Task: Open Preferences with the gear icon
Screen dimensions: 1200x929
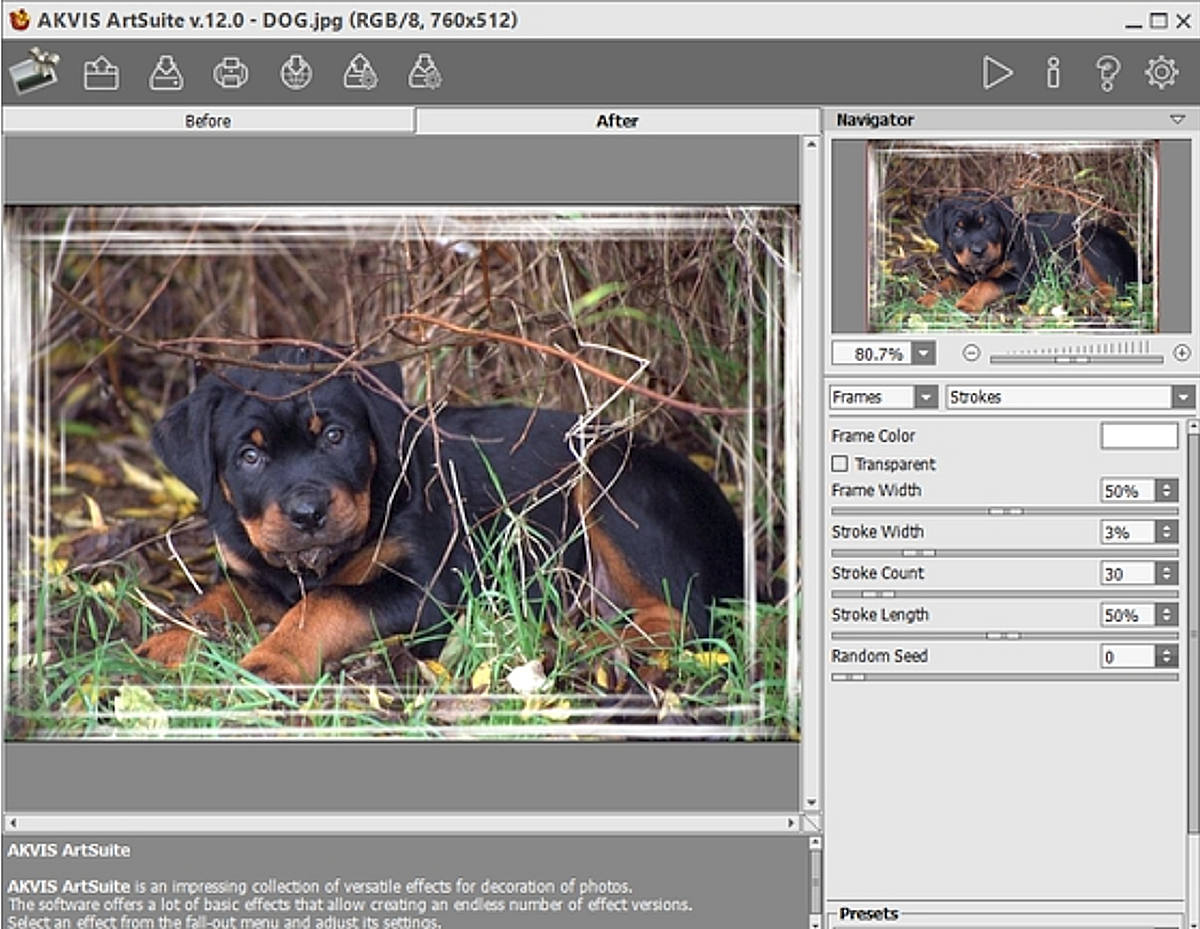Action: point(1161,73)
